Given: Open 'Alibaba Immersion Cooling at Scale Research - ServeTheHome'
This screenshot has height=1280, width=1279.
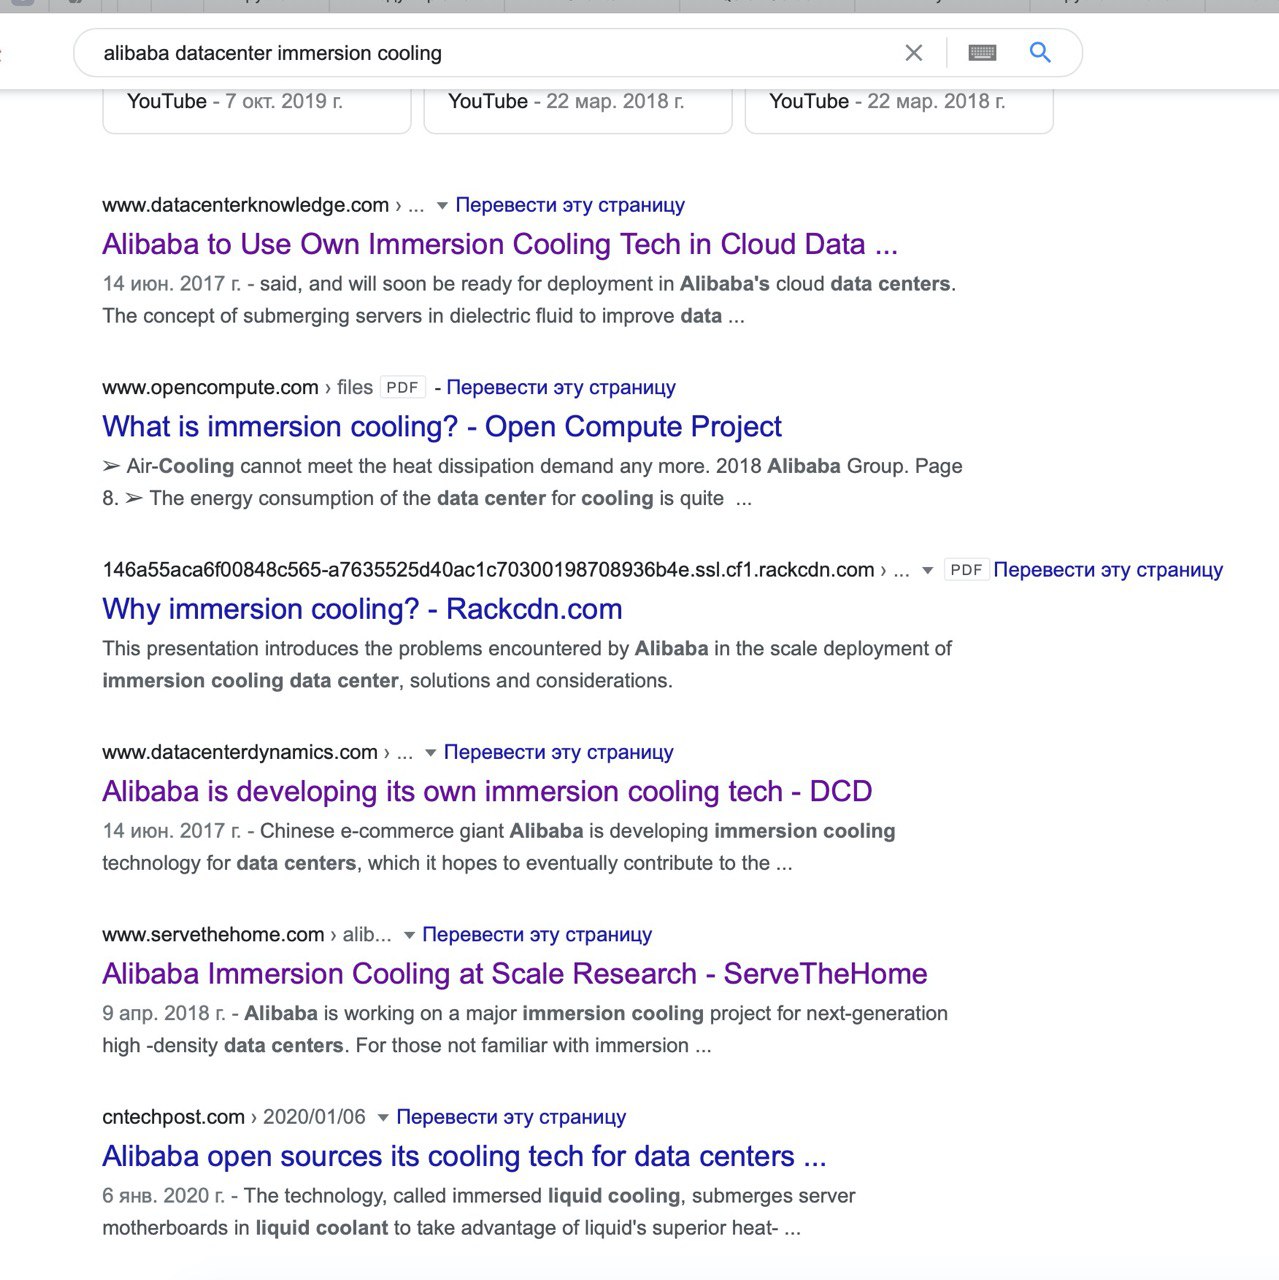Looking at the screenshot, I should [515, 974].
